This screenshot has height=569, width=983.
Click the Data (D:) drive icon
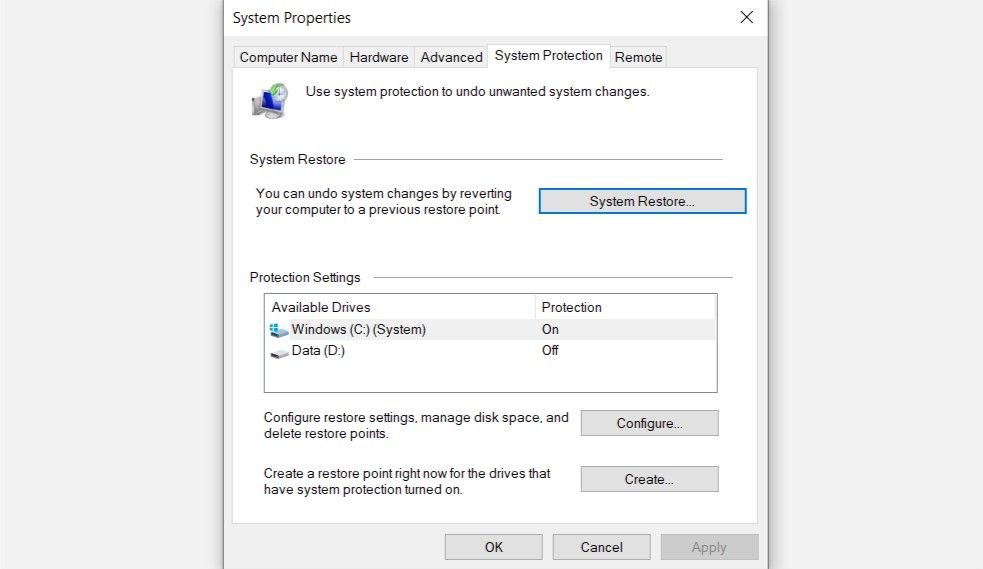pyautogui.click(x=279, y=352)
